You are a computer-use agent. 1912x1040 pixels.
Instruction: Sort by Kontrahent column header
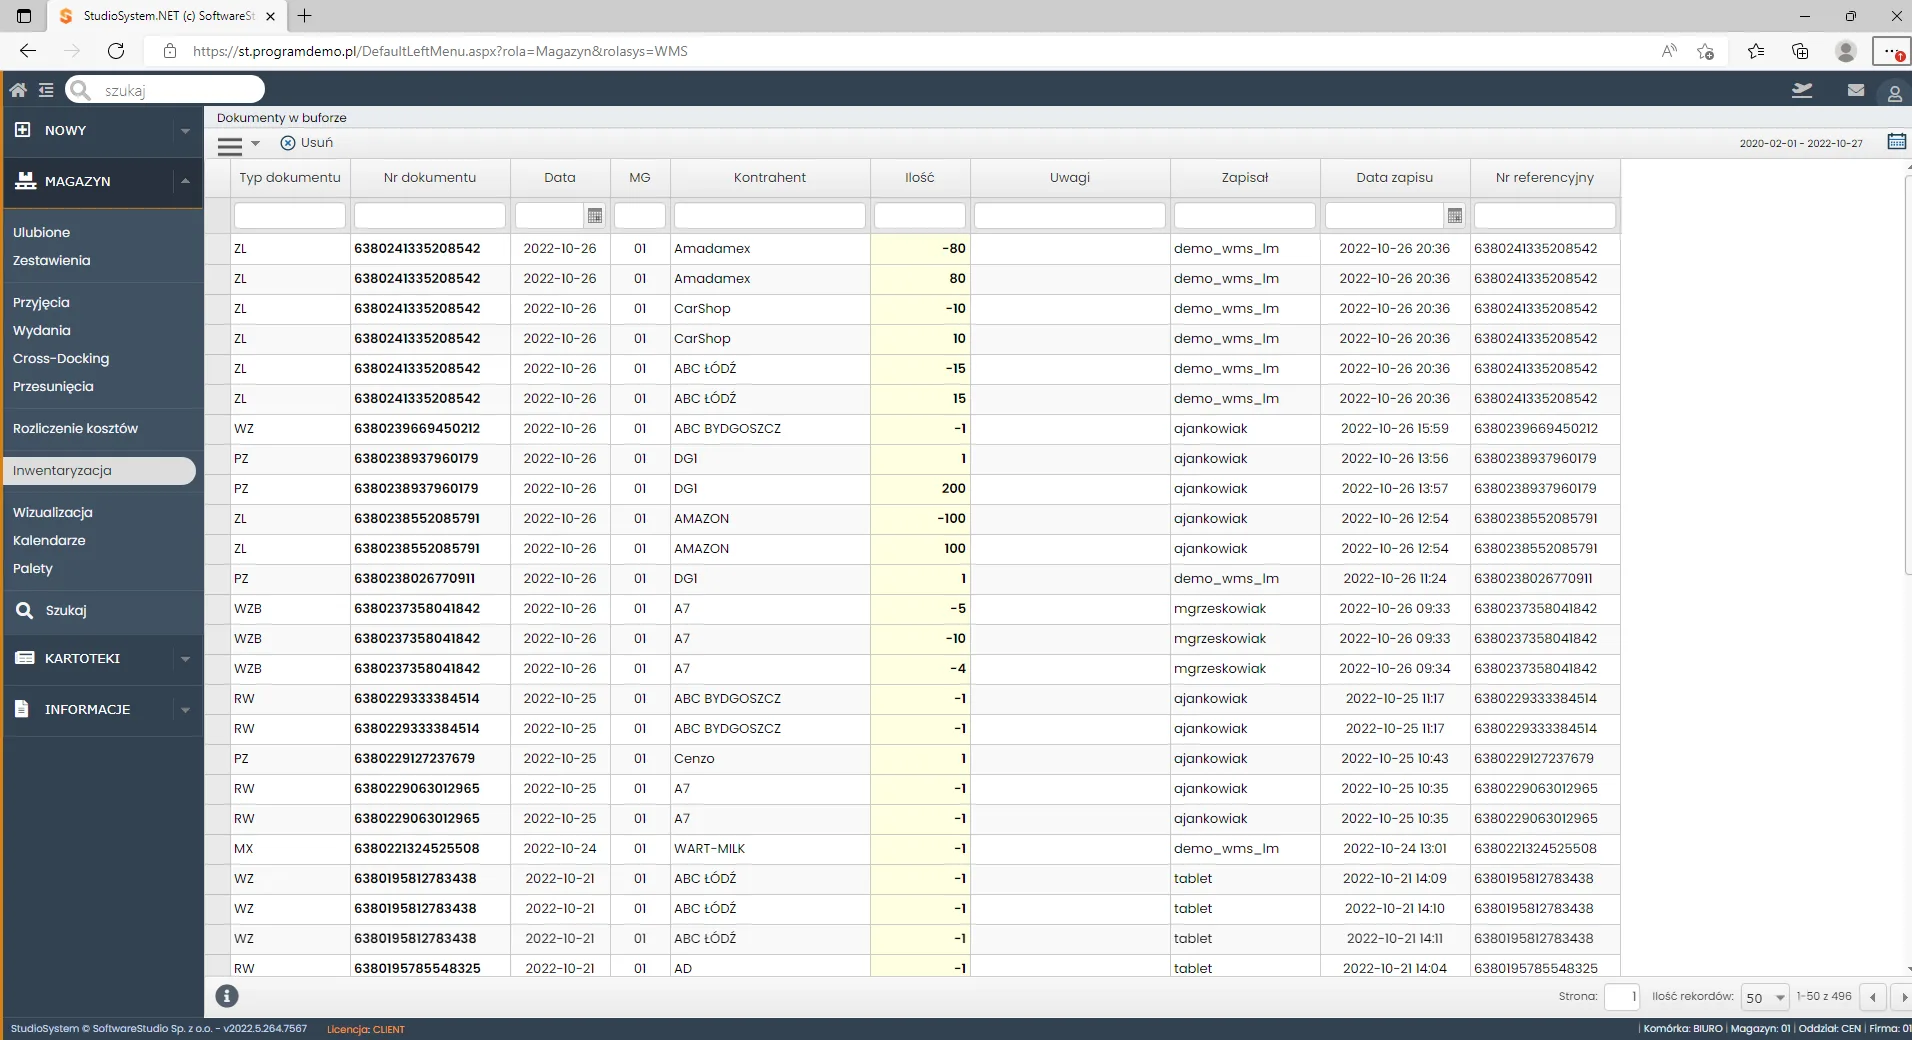(770, 177)
